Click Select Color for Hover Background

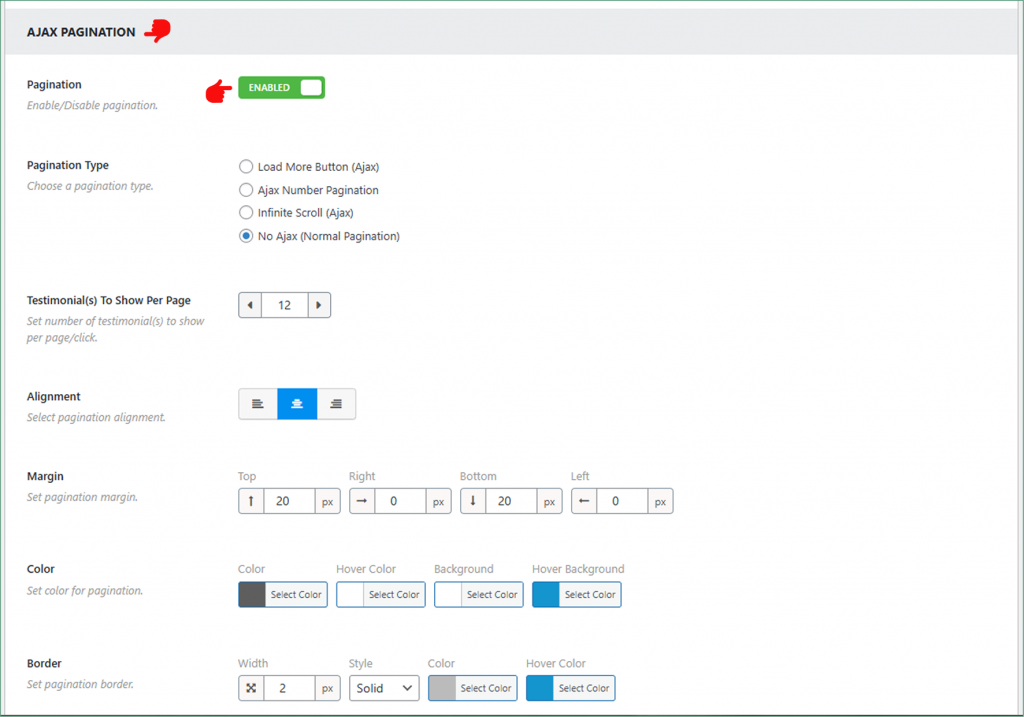[590, 594]
